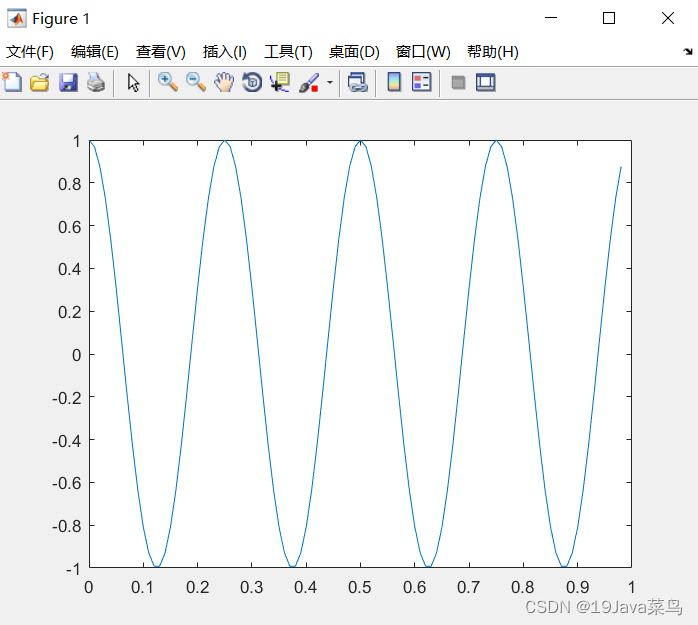Toggle the Brush data tool
Viewport: 698px width, 625px height.
tap(309, 83)
